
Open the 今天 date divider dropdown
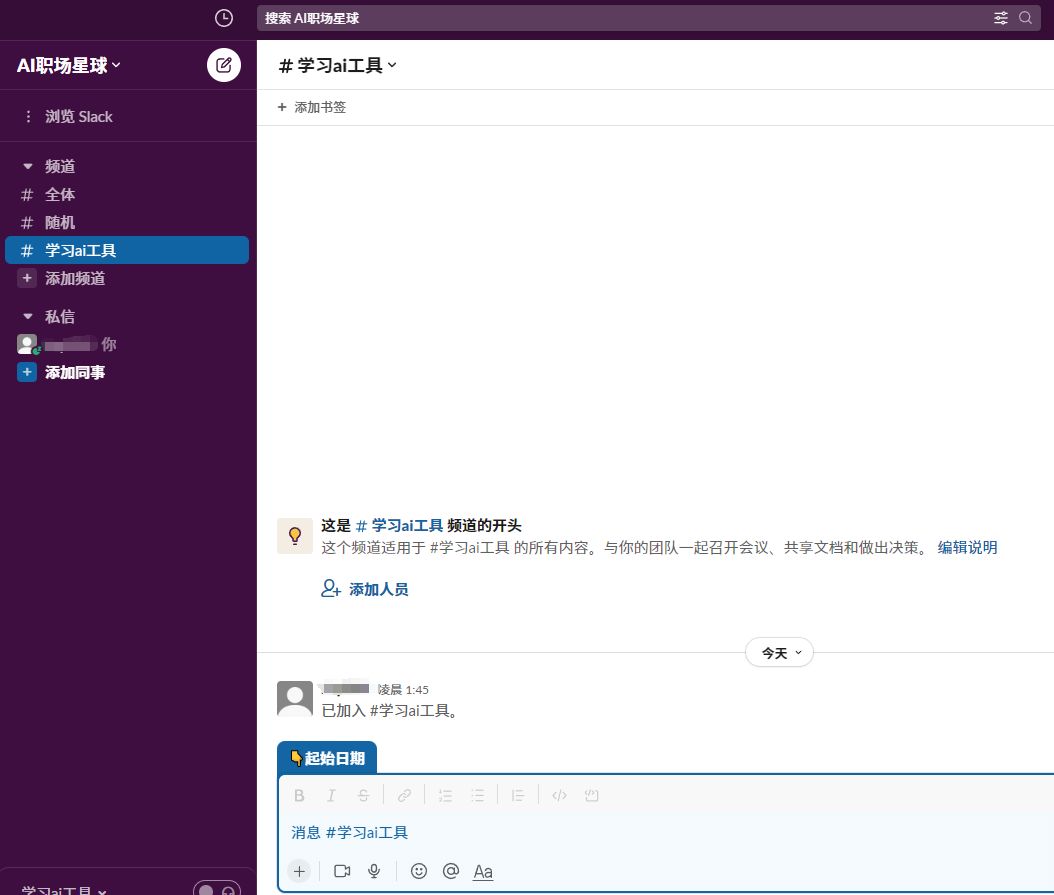(x=779, y=651)
